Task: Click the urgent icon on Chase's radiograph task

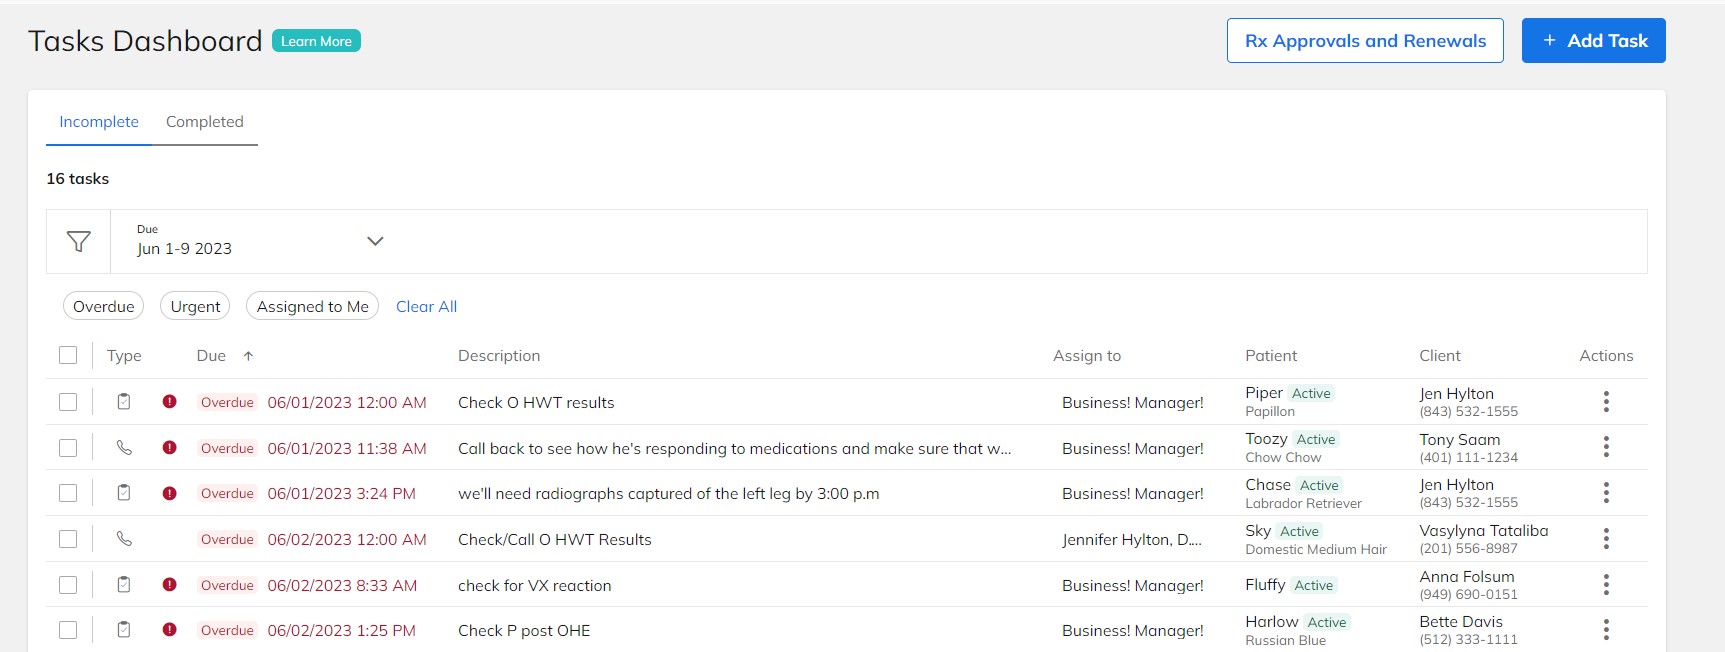Action: [x=170, y=492]
